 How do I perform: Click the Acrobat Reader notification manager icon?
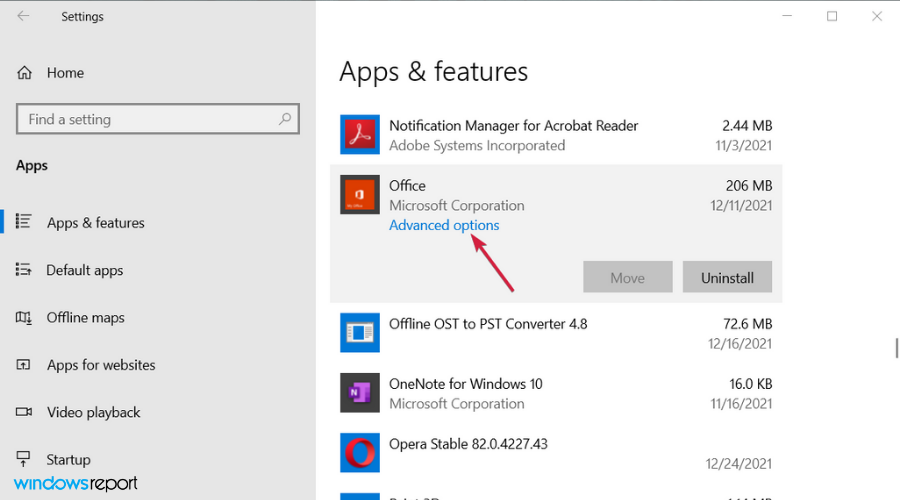click(359, 135)
